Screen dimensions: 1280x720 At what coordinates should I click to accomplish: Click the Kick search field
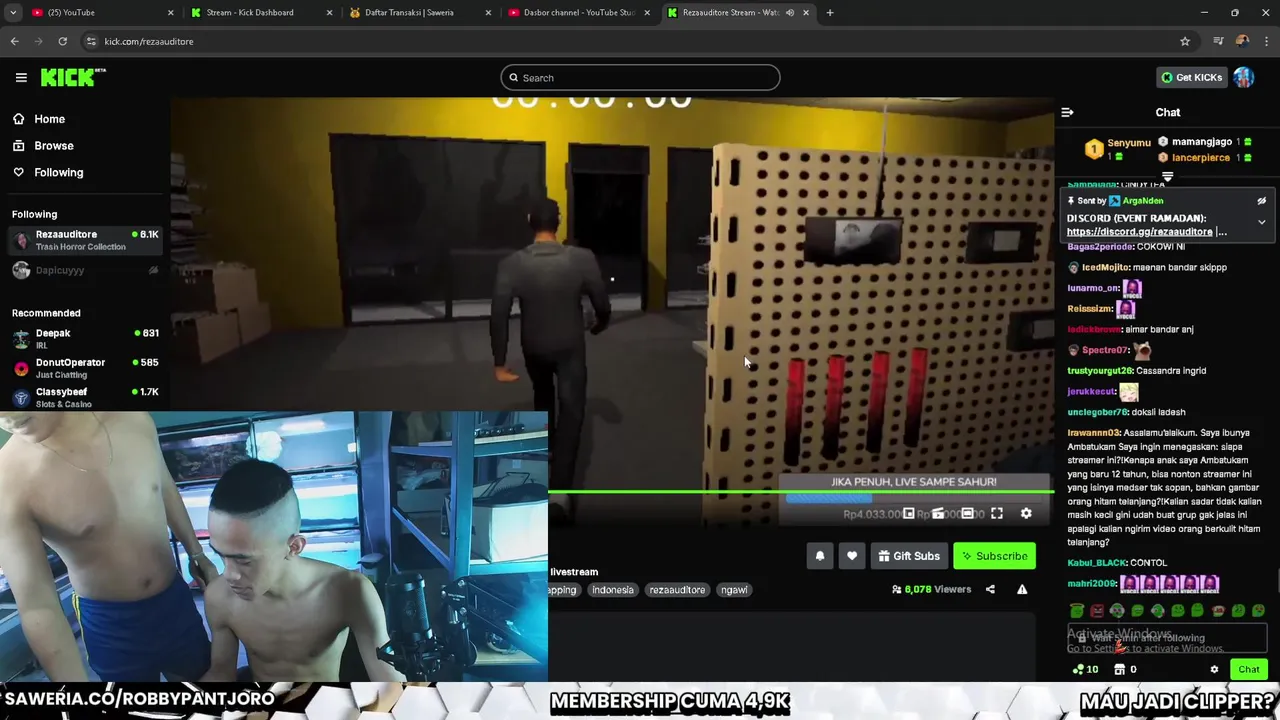tap(640, 77)
